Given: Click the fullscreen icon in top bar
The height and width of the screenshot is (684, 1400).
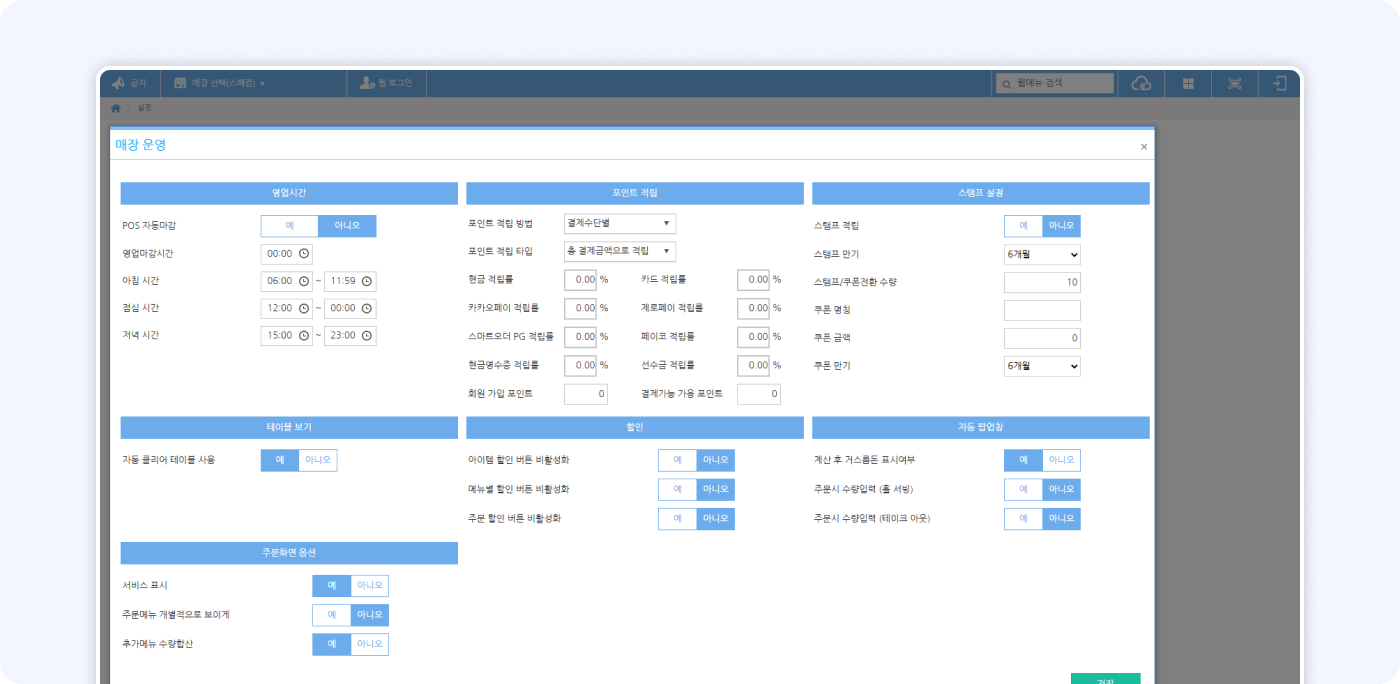Looking at the screenshot, I should [1234, 84].
